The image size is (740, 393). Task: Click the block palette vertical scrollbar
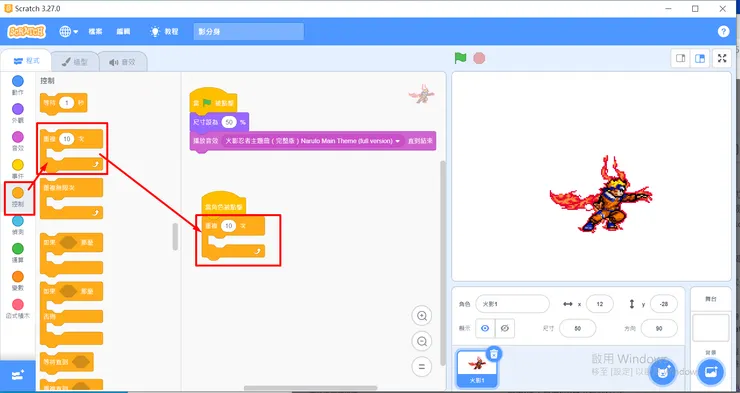(x=176, y=236)
